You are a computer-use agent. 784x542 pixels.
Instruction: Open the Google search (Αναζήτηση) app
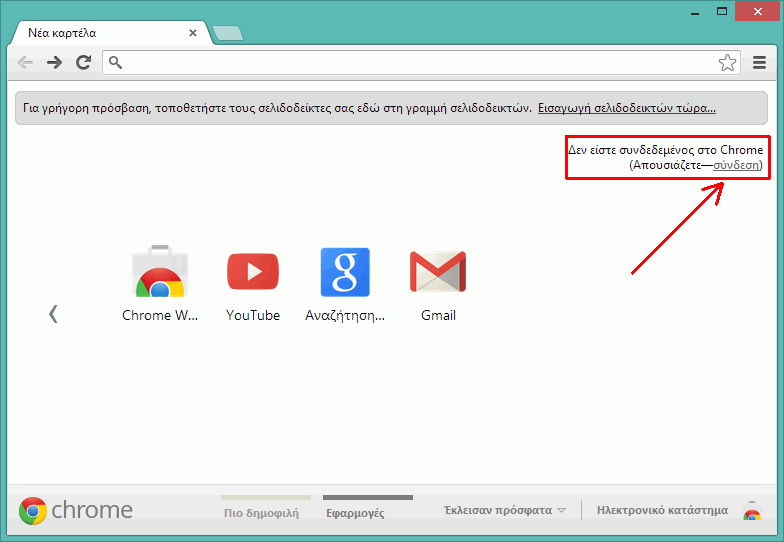(345, 272)
